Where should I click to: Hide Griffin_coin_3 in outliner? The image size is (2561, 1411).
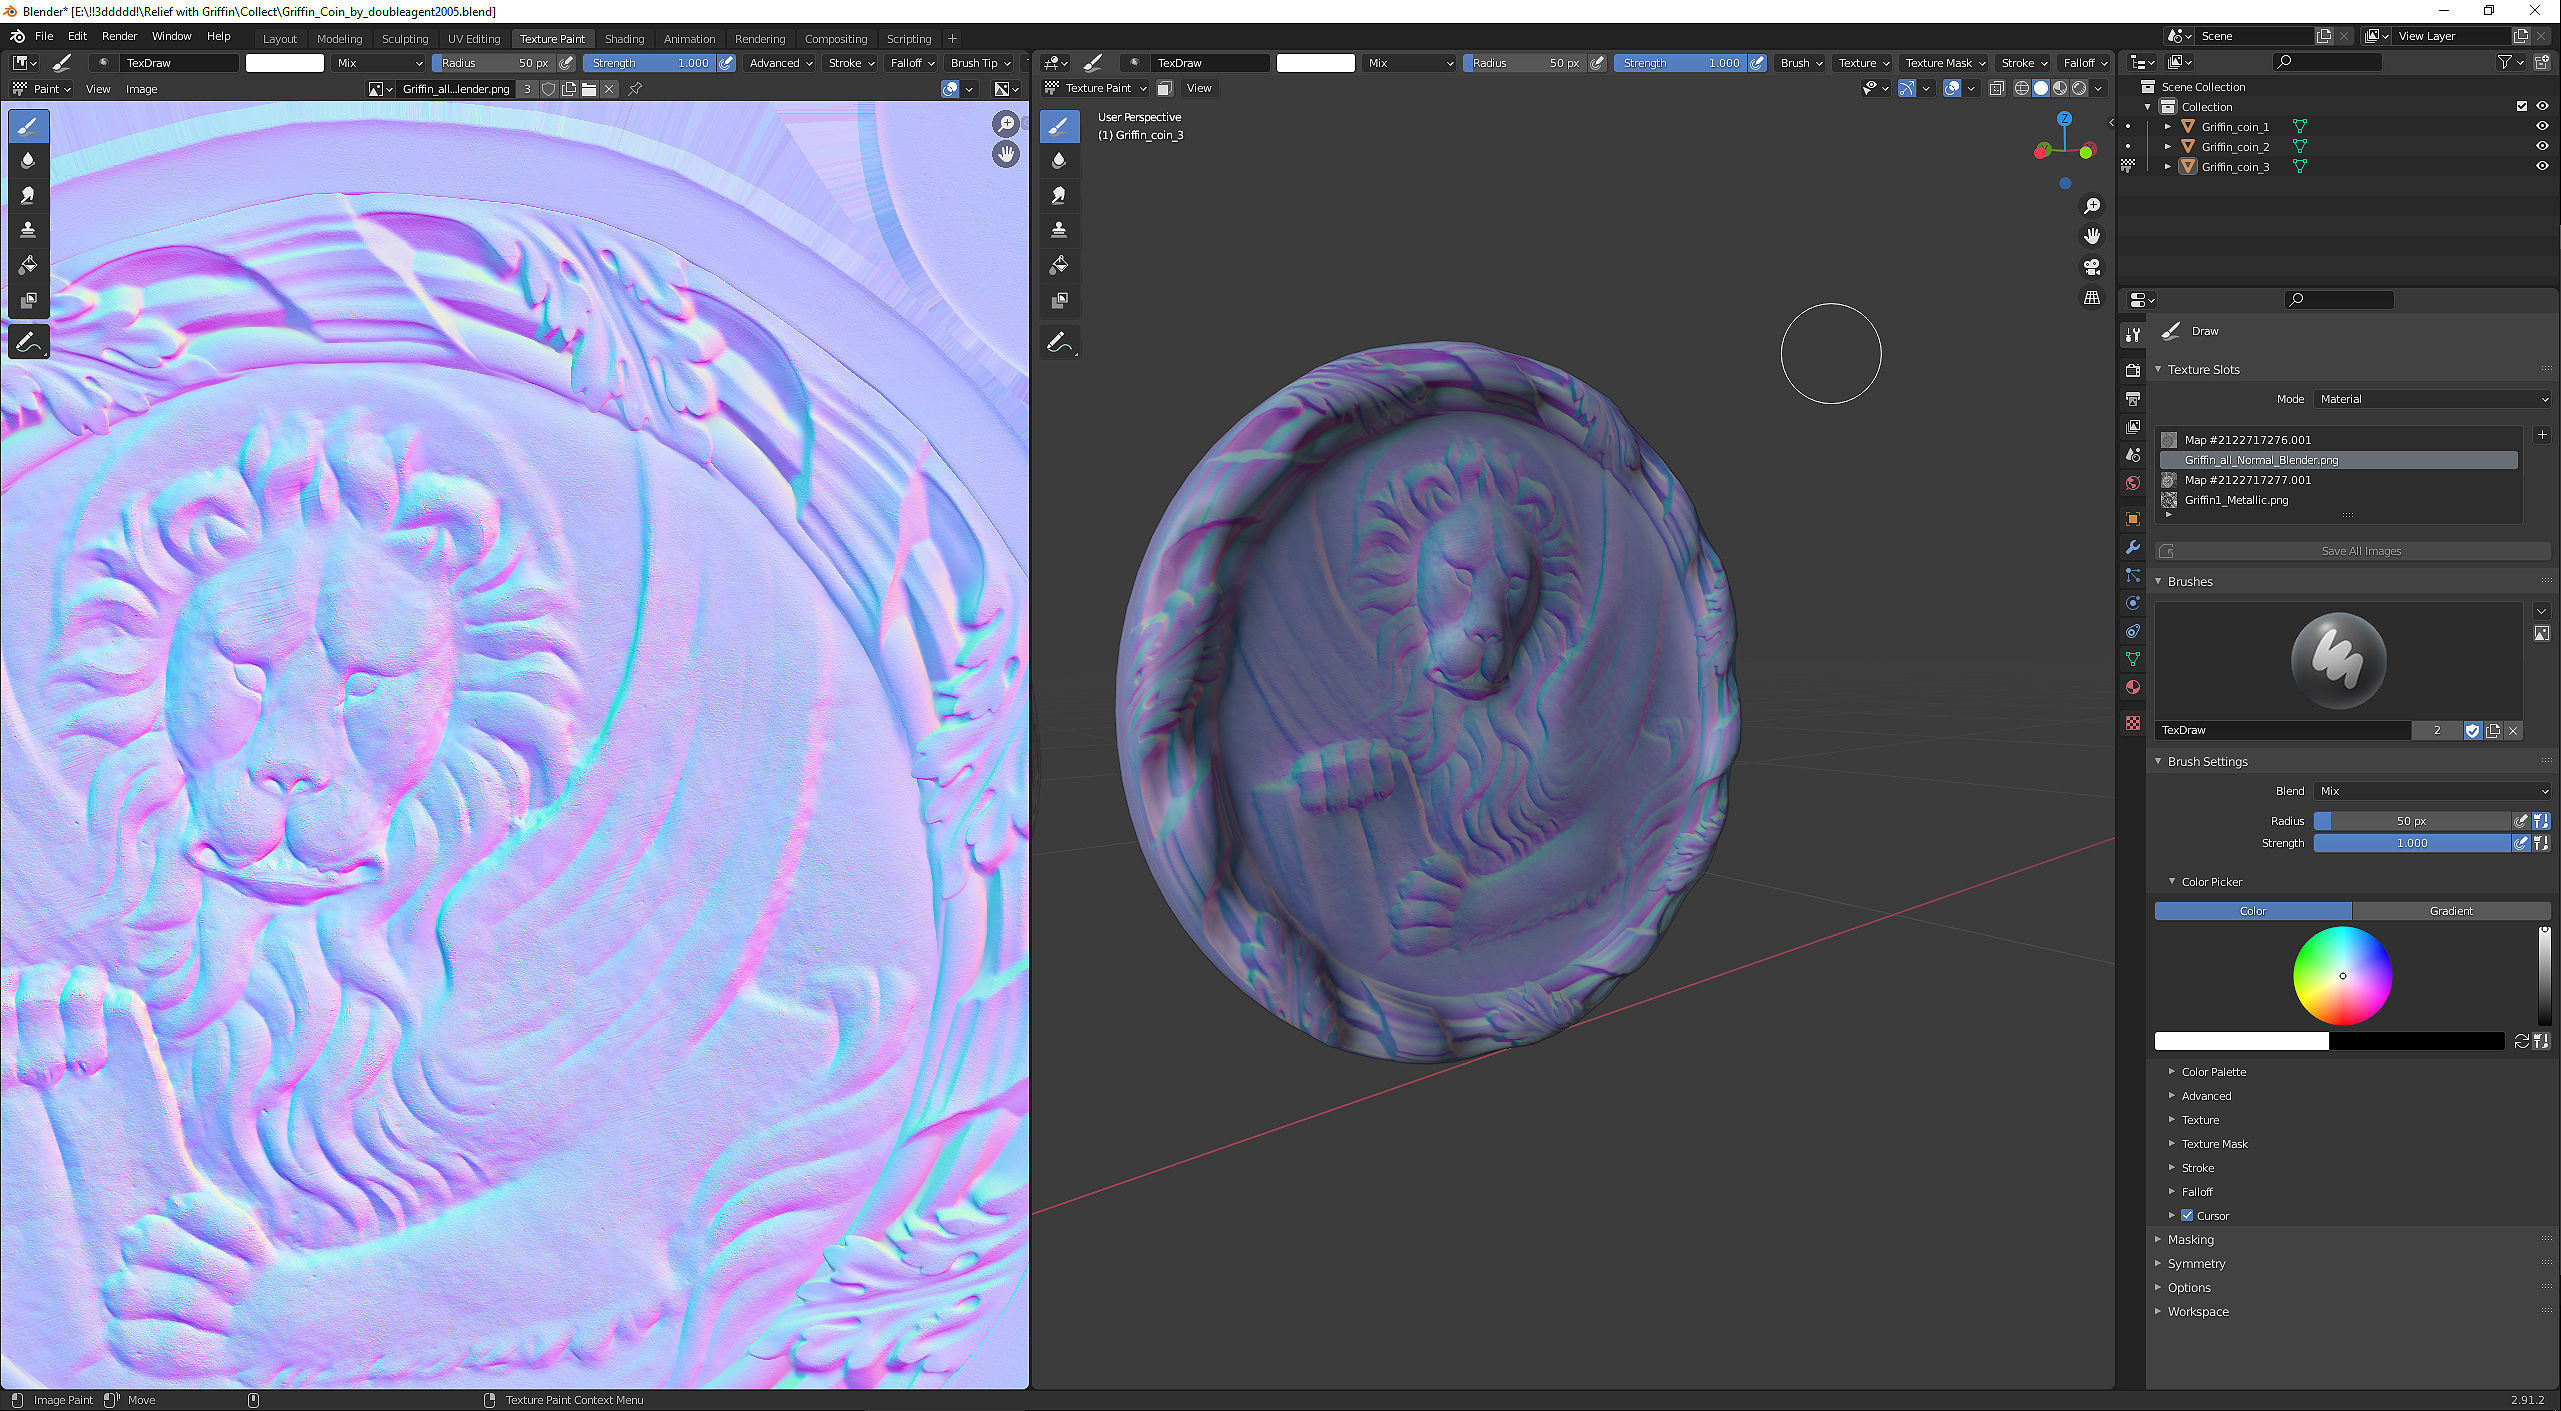[x=2542, y=167]
